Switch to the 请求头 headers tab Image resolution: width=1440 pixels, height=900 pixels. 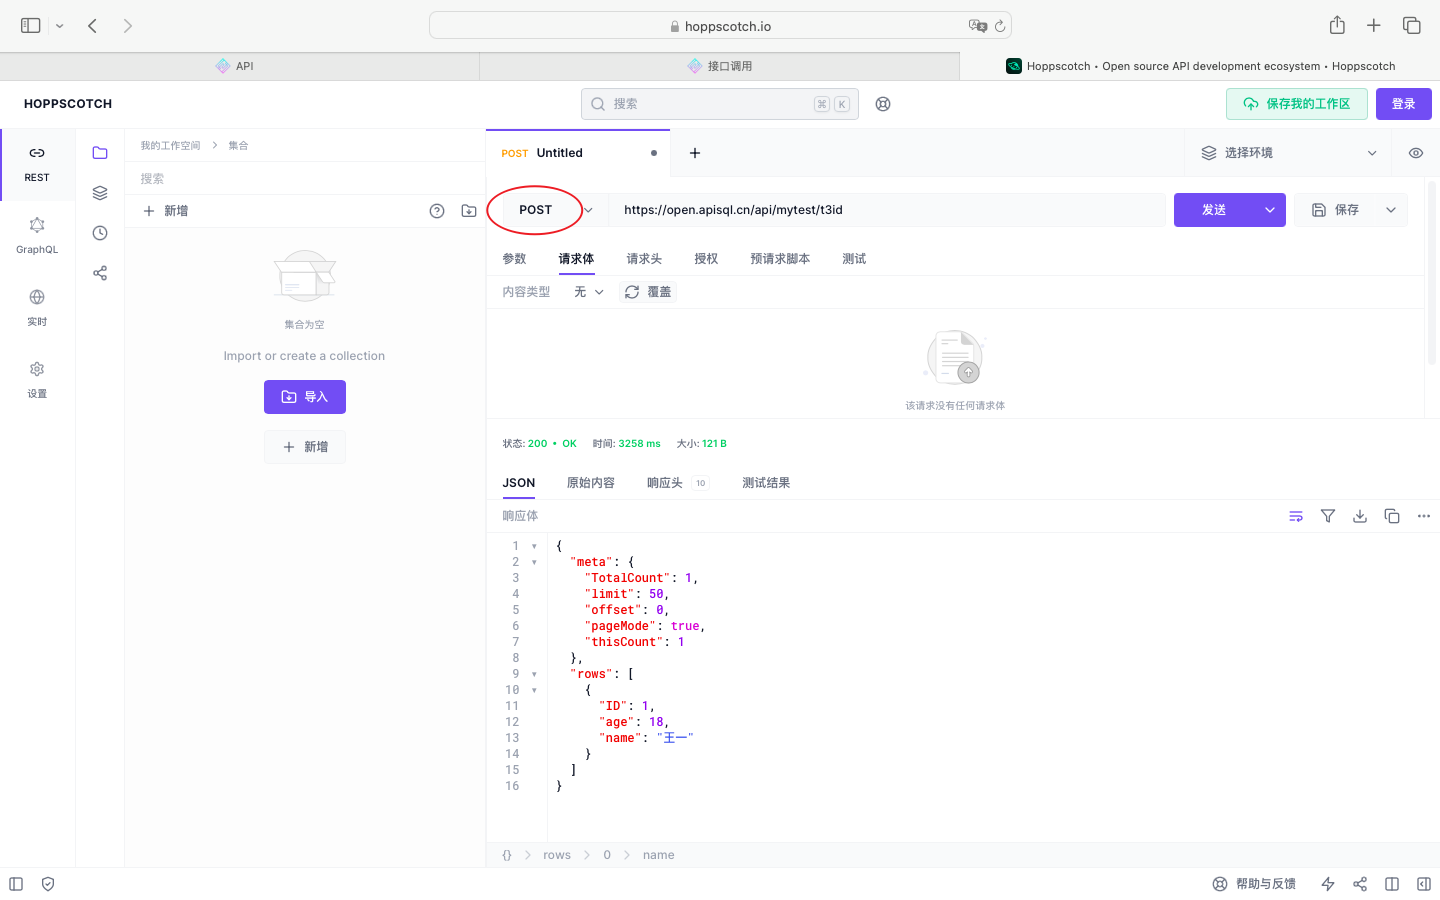(644, 259)
